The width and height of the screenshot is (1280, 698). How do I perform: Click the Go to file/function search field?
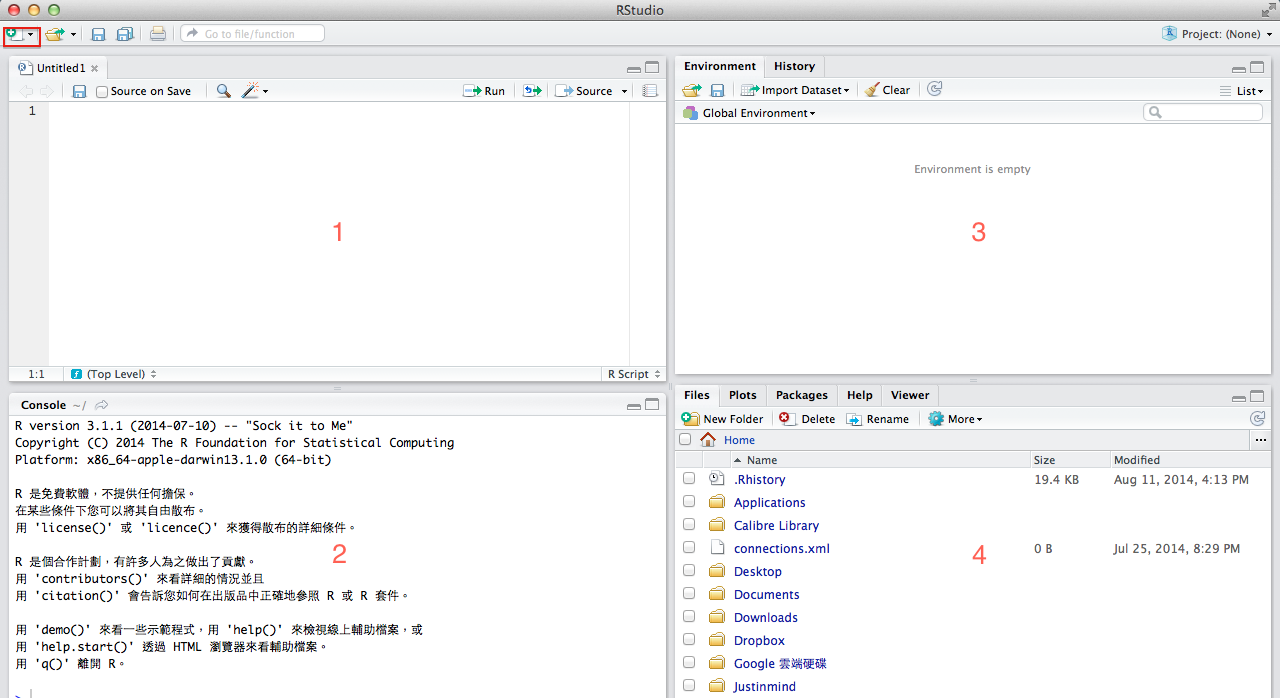252,34
